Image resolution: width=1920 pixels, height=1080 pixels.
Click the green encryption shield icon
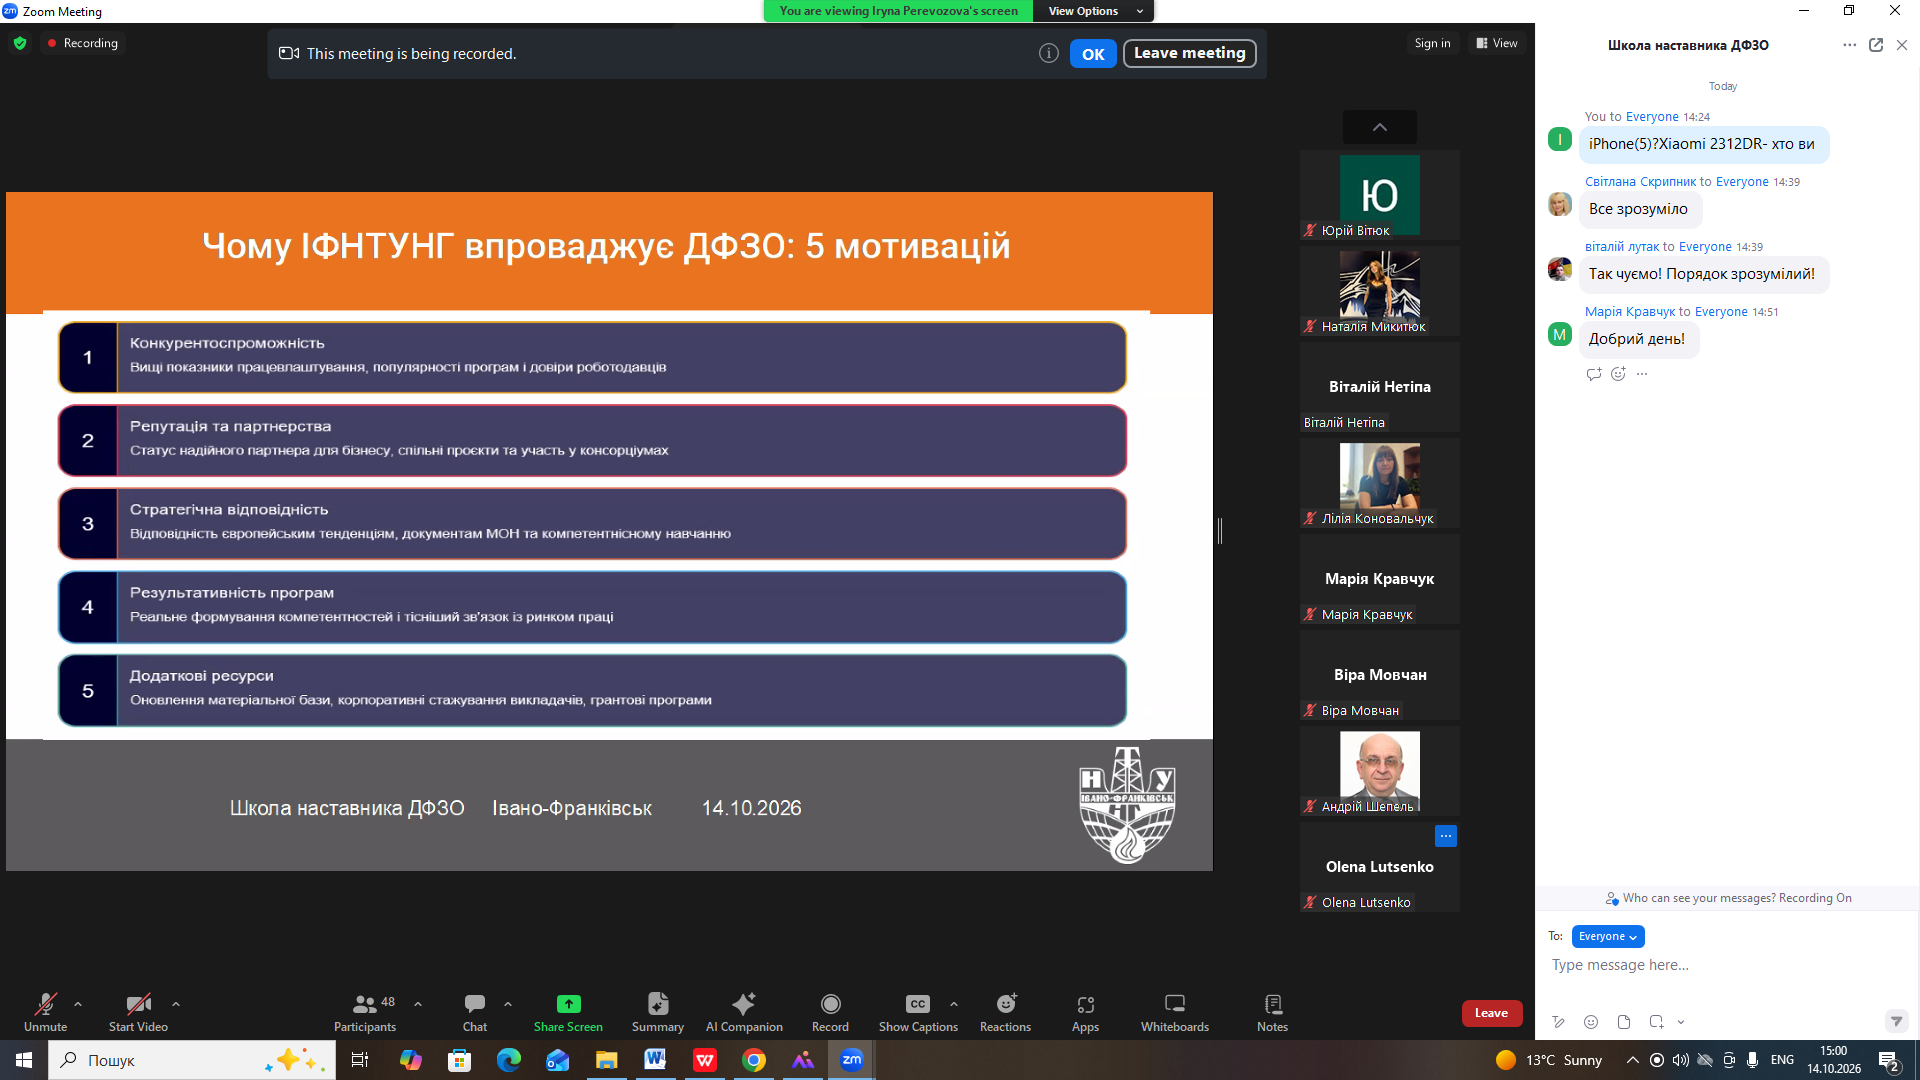tap(20, 43)
